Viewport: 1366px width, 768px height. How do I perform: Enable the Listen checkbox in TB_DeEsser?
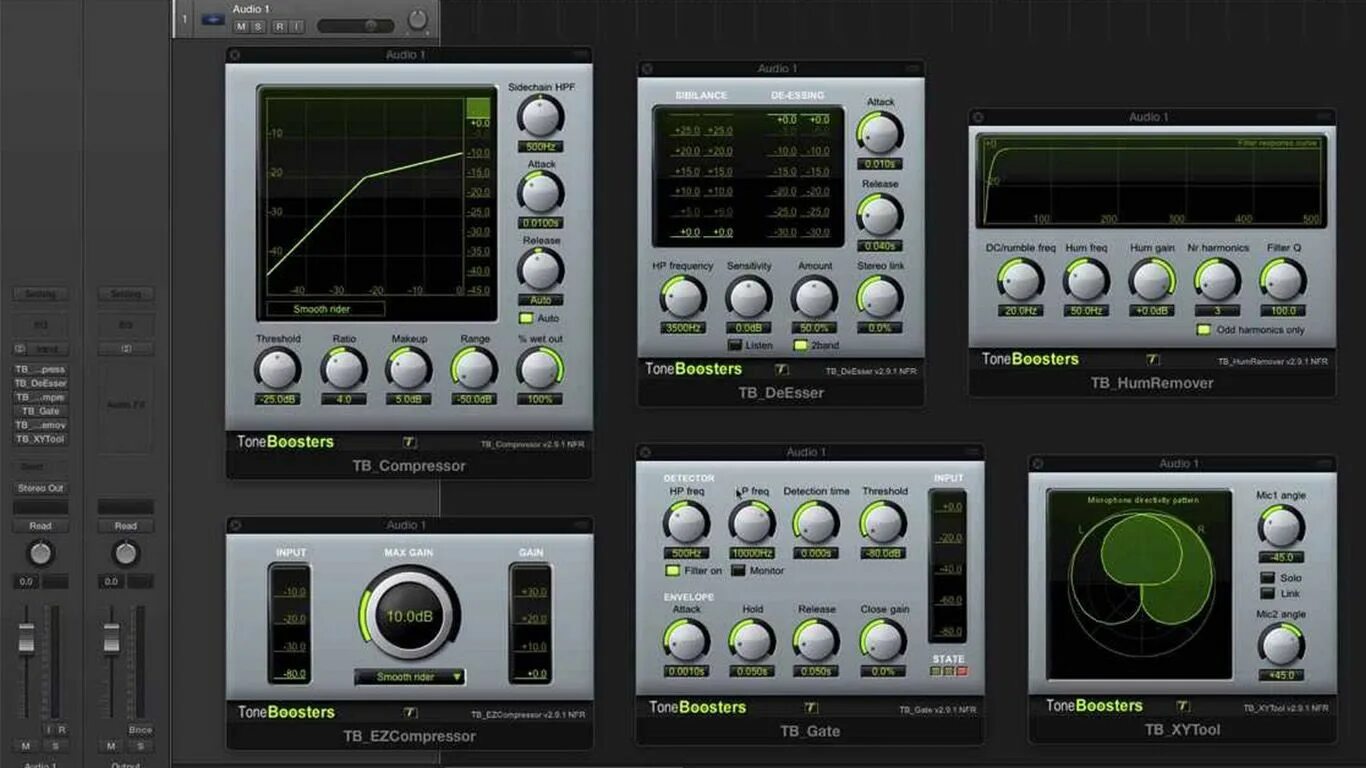coord(734,345)
